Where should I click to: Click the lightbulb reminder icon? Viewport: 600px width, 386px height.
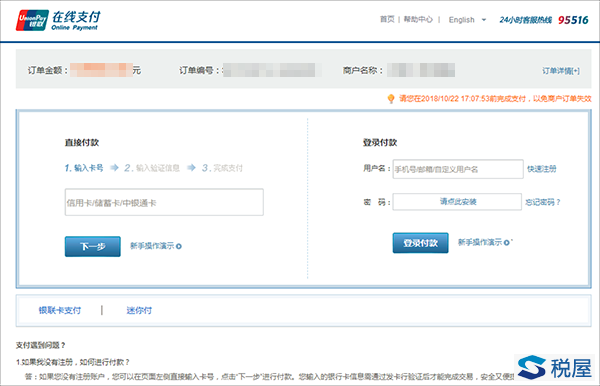pos(391,99)
